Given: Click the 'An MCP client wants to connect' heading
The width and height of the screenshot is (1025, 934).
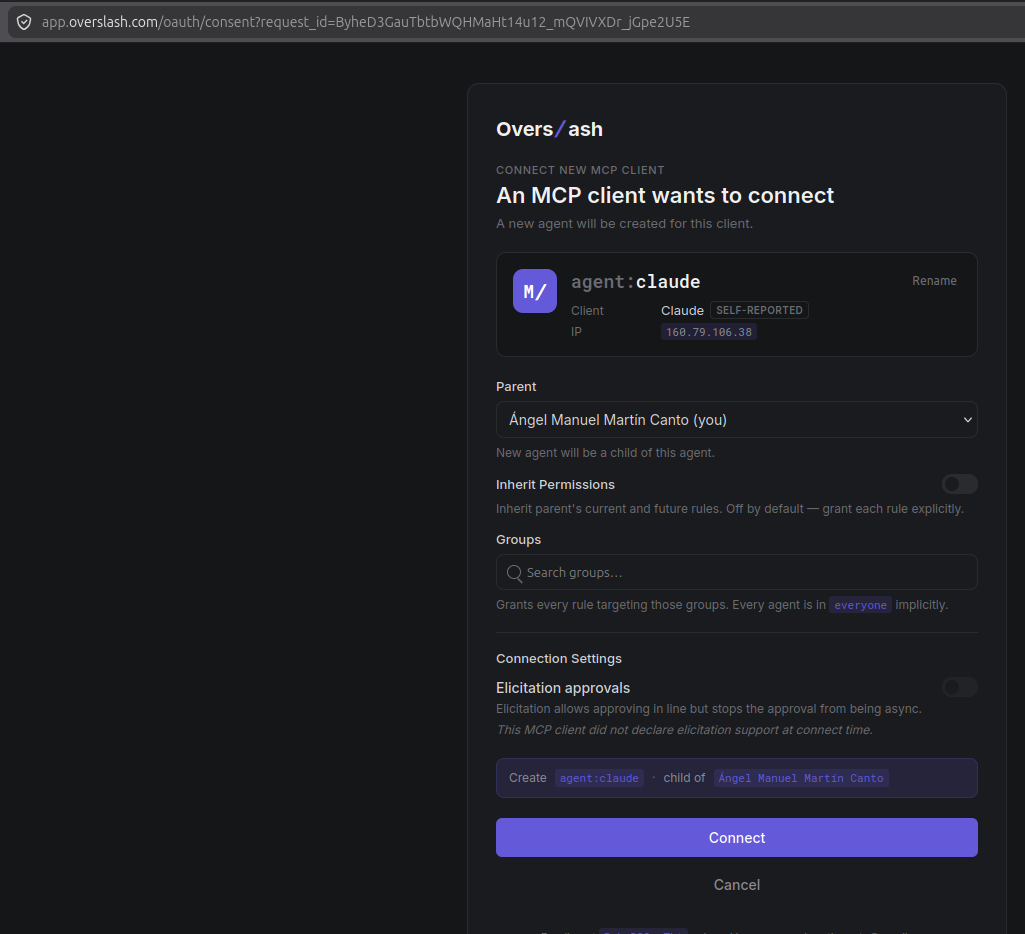Looking at the screenshot, I should (x=665, y=195).
